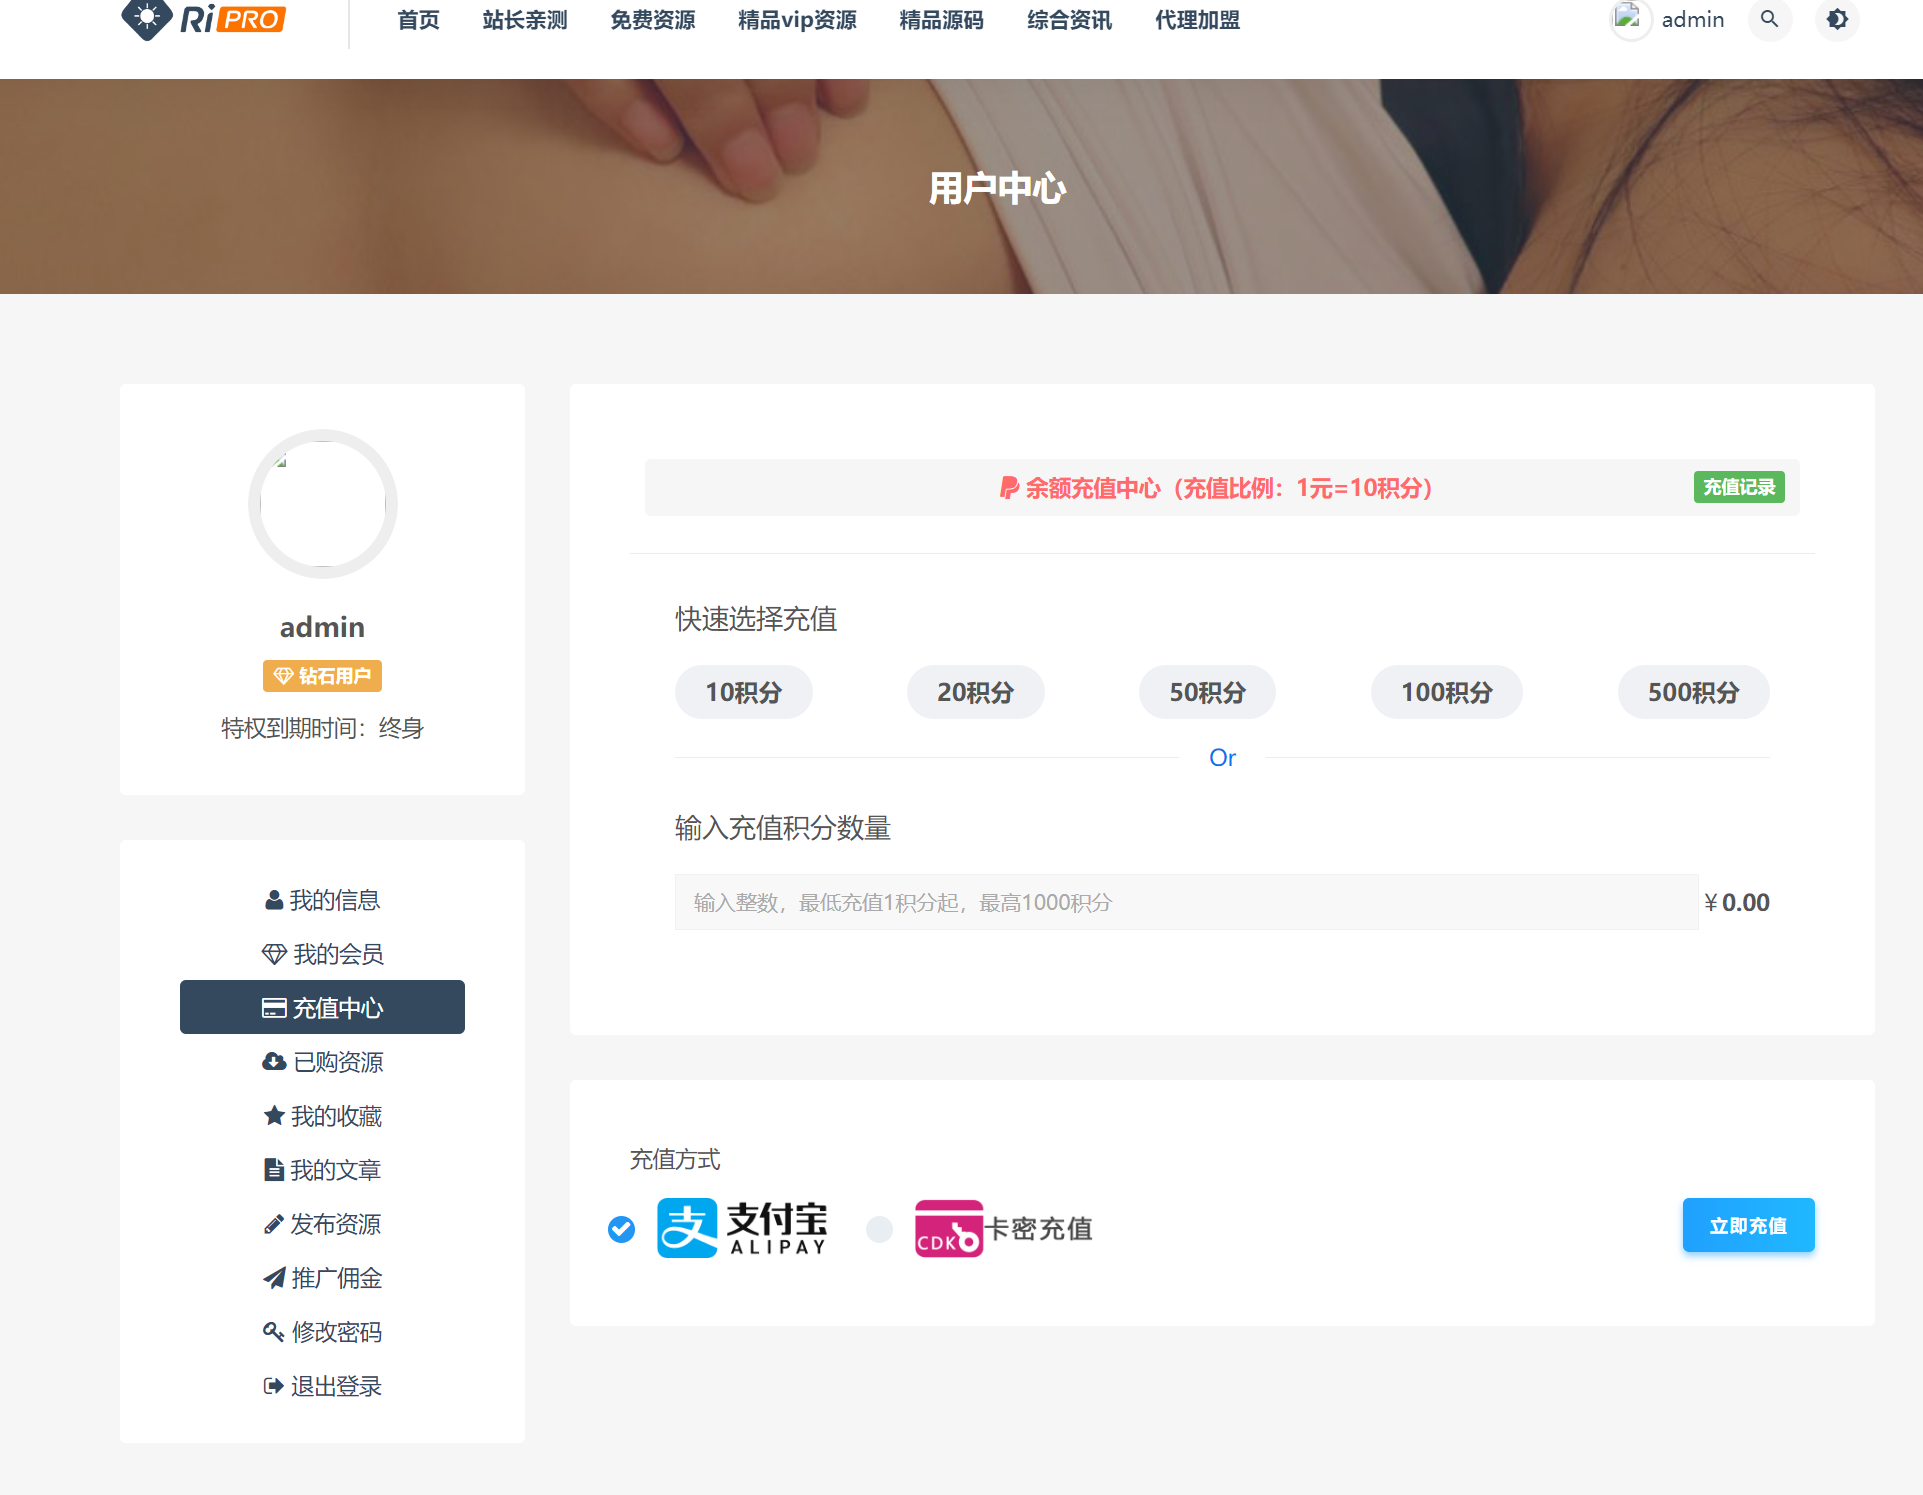Click the diamond user badge

pos(322,676)
